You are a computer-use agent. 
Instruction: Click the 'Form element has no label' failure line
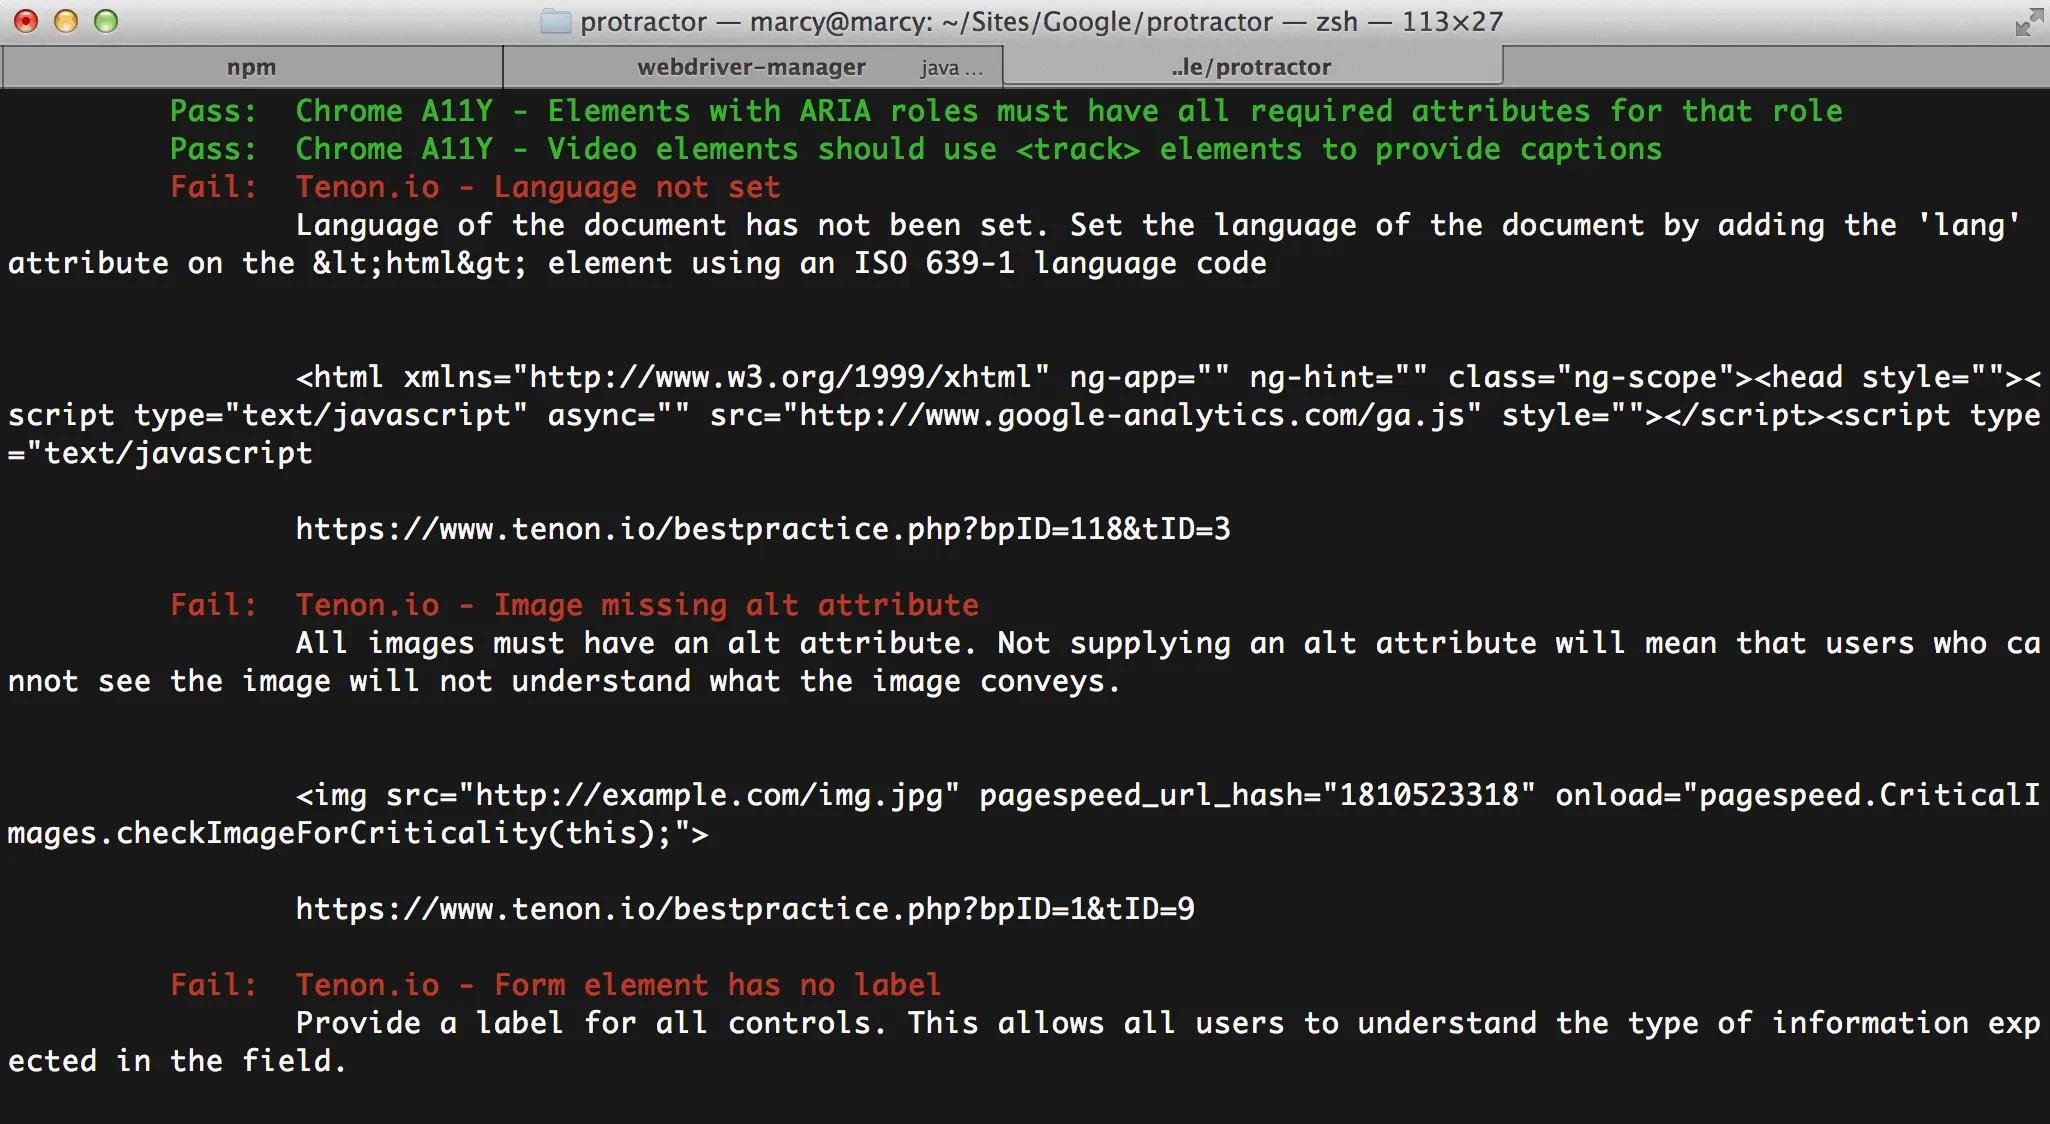click(x=717, y=985)
